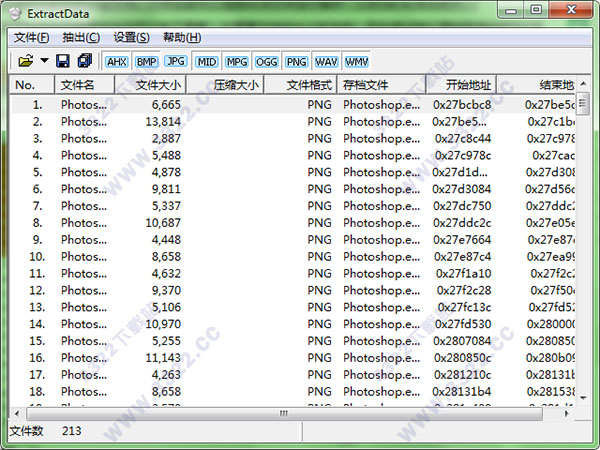Click PNG format cell in row 15
The image size is (600, 450).
tap(320, 341)
